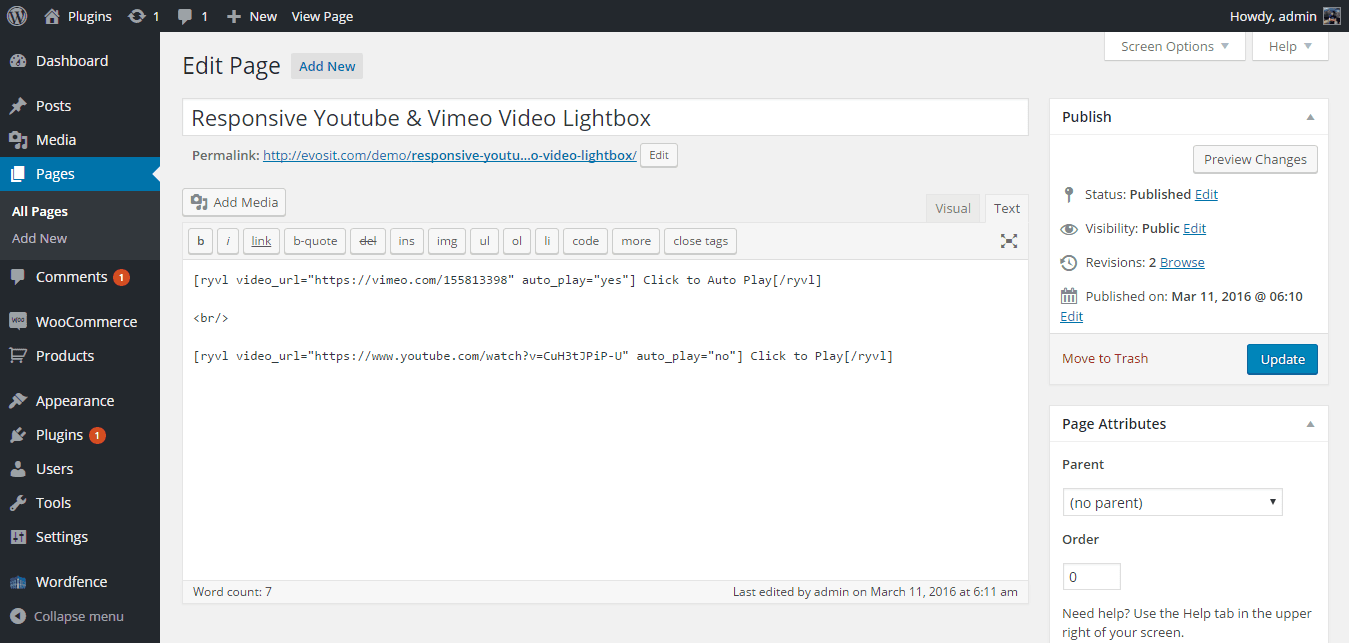This screenshot has height=643, width=1349.
Task: Collapse the Publish panel
Action: point(1310,116)
